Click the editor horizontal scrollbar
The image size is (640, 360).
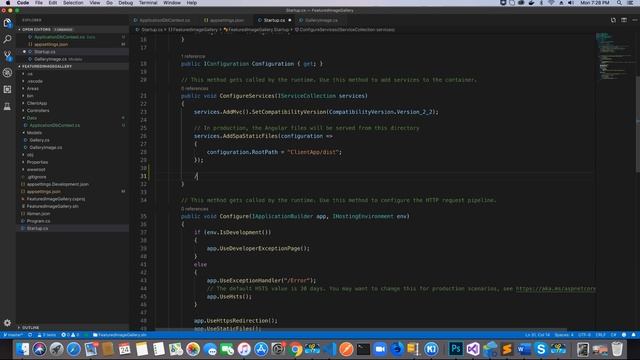point(361,329)
